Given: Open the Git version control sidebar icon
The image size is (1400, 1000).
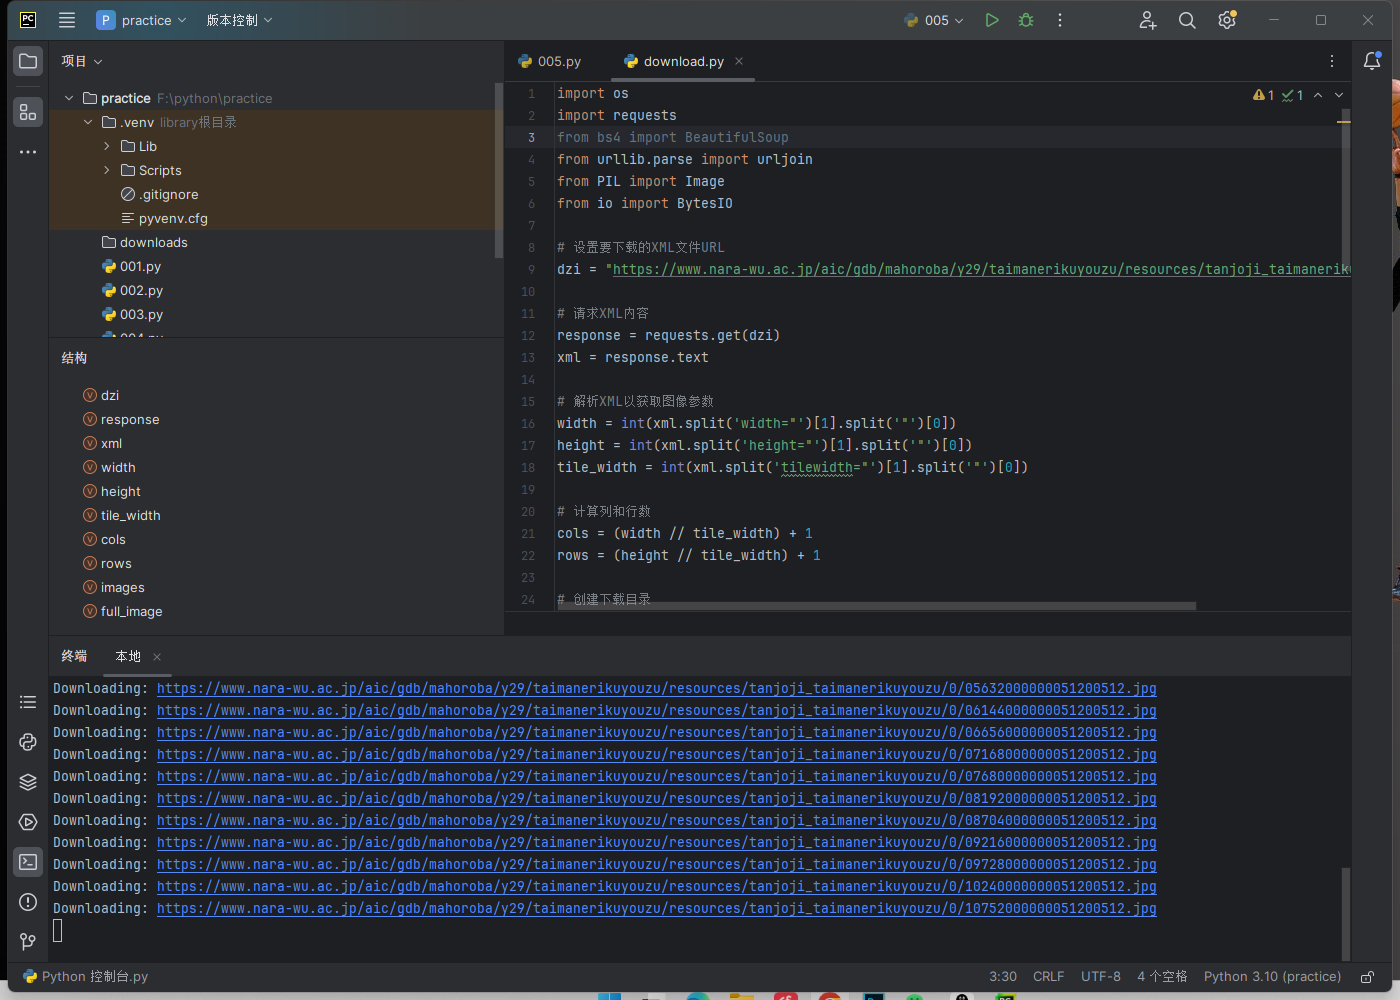Looking at the screenshot, I should [x=28, y=942].
